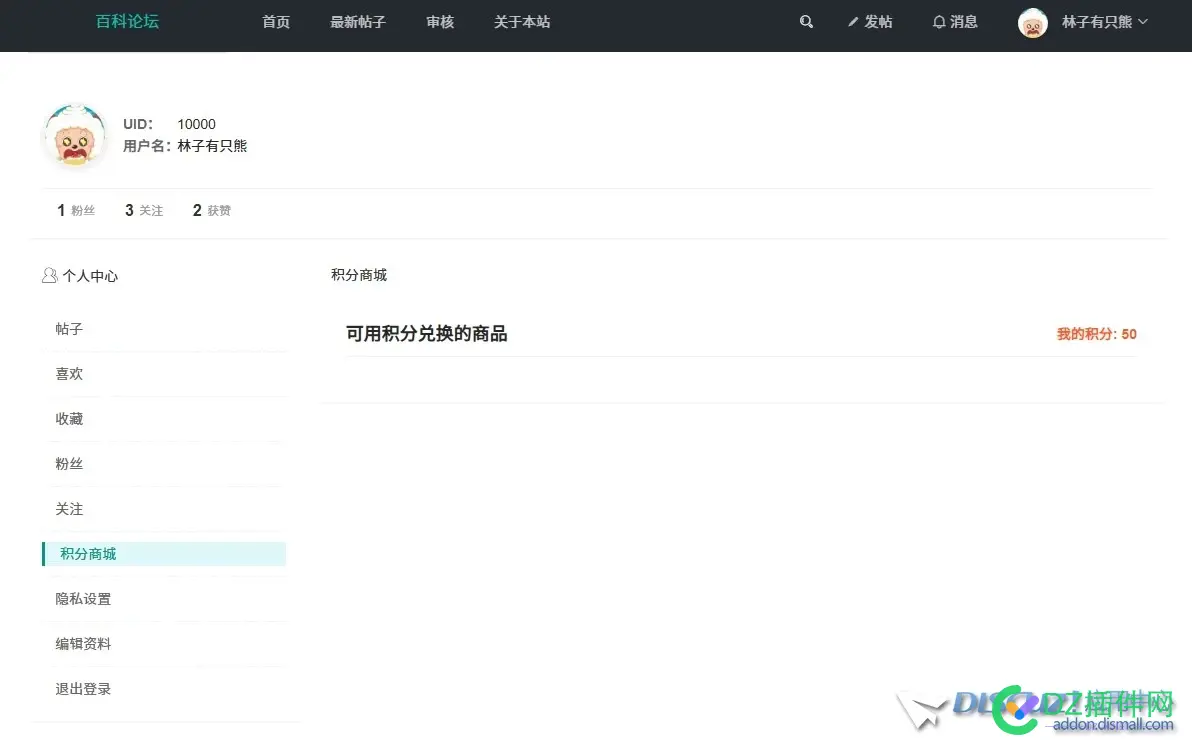
Task: Open the profile avatar on the personal page
Action: [x=74, y=136]
